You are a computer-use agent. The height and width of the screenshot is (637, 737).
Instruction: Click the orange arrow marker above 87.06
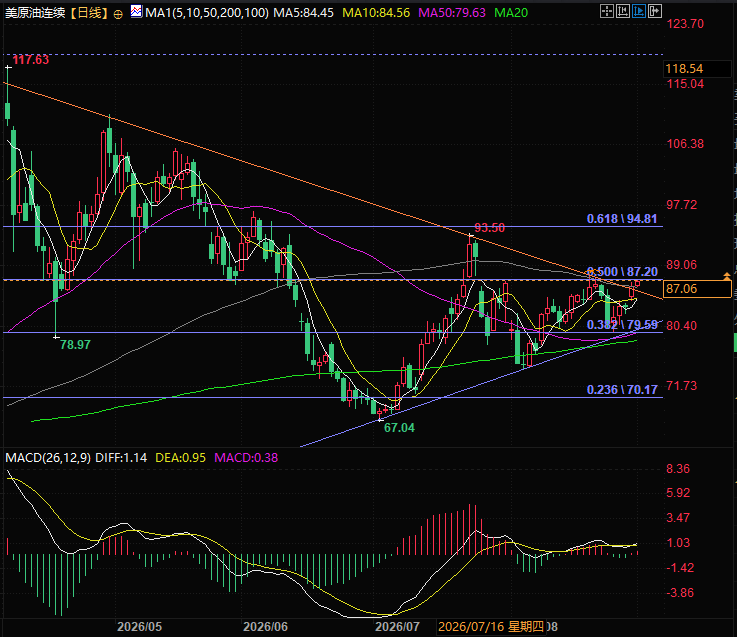[x=727, y=276]
